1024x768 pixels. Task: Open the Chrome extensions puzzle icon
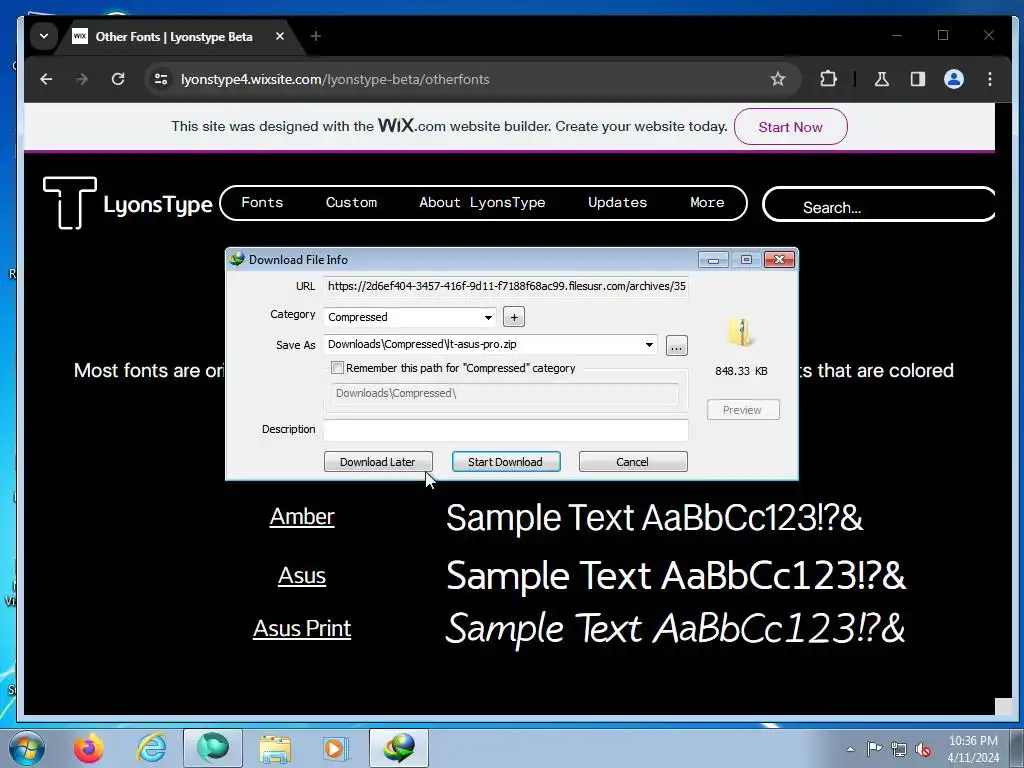pyautogui.click(x=828, y=79)
